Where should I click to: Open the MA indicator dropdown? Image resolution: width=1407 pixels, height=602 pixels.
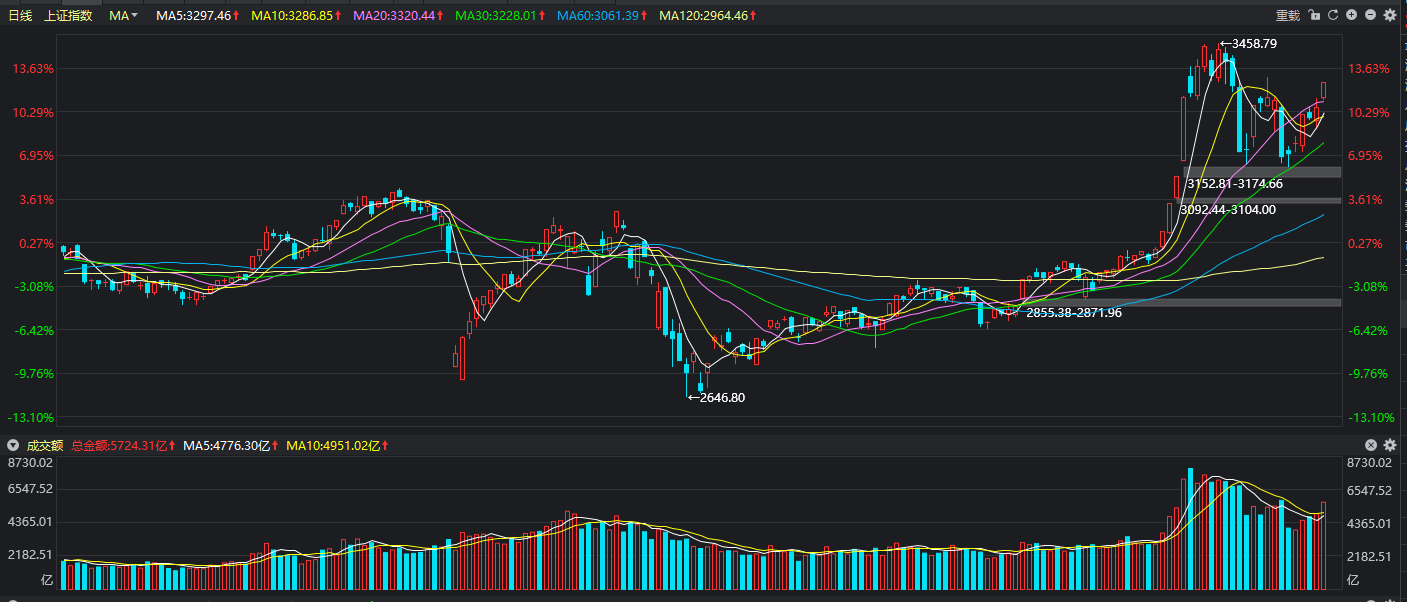click(x=123, y=16)
